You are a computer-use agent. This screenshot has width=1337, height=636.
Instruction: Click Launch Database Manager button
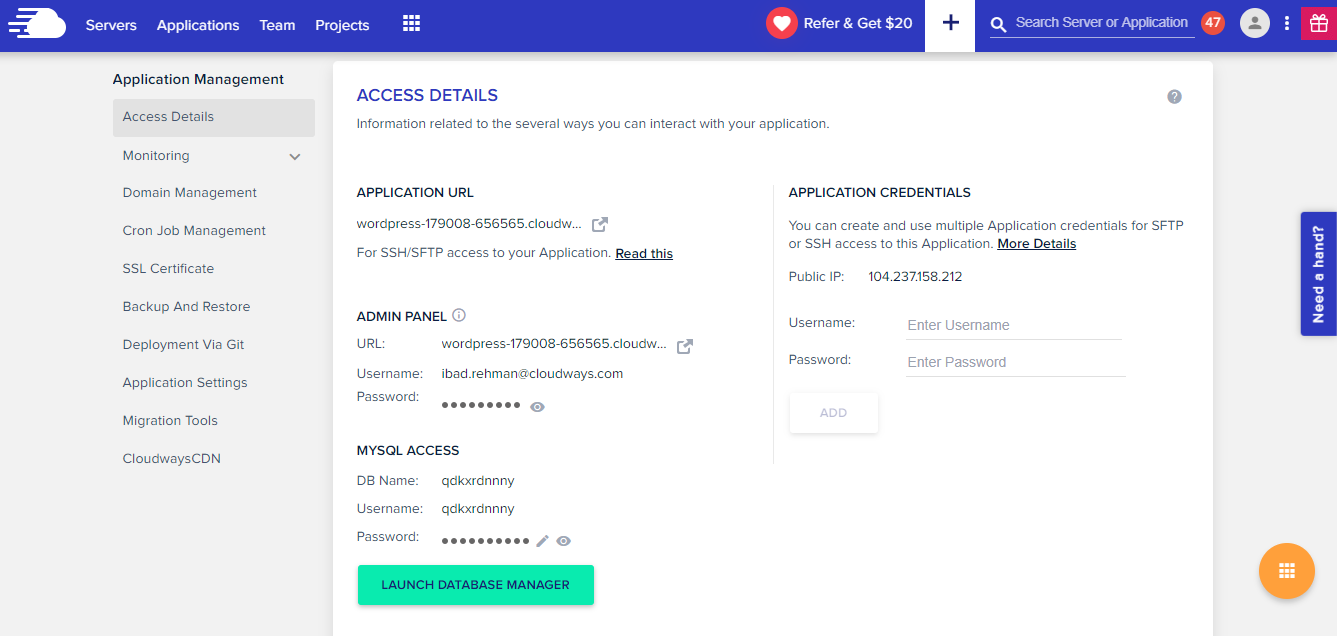(x=476, y=585)
